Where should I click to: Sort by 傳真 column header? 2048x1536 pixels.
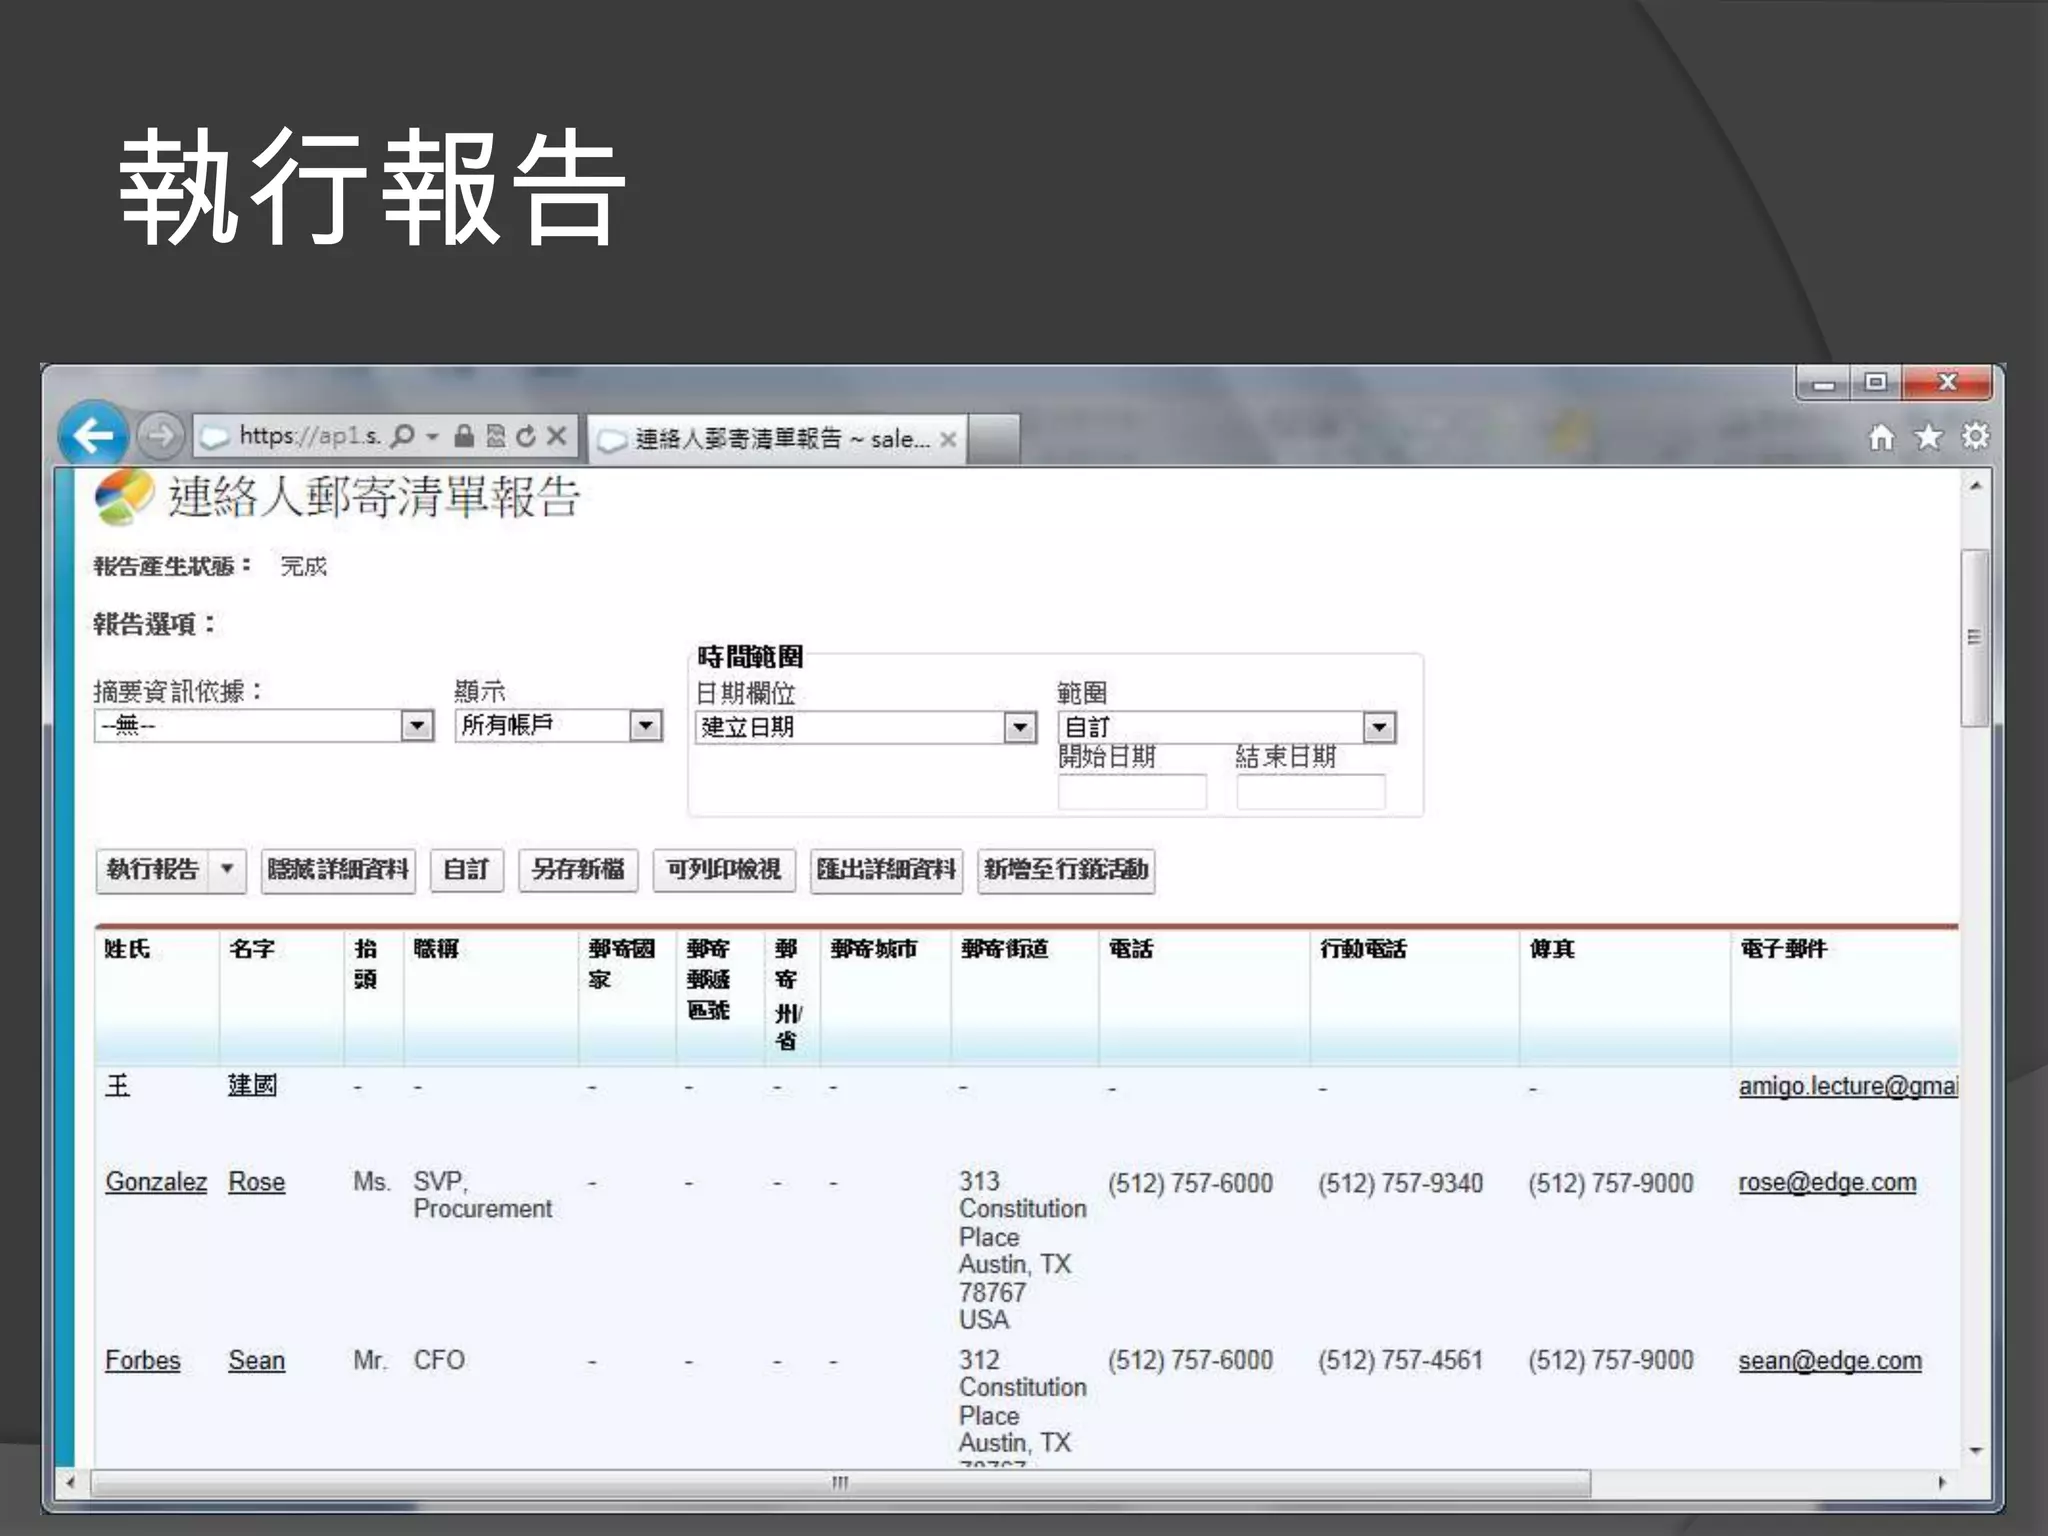point(1552,949)
